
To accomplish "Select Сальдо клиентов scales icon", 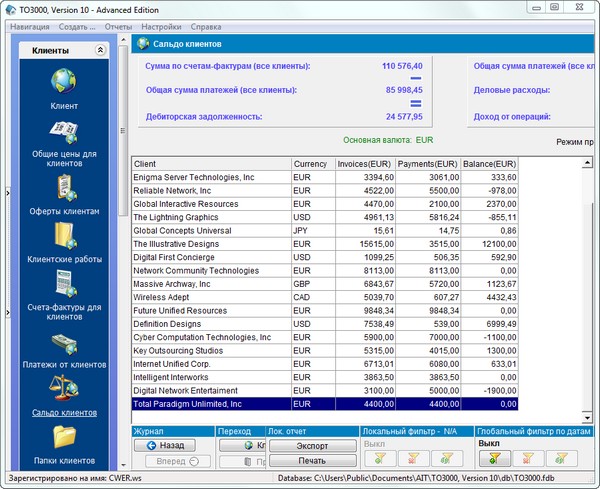I will click(64, 388).
